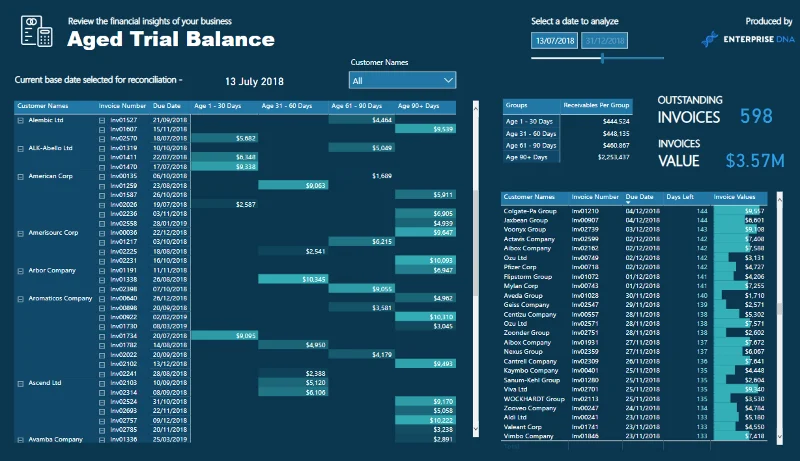This screenshot has height=461, width=800.
Task: Click the Receivables Per Group column header
Action: [x=596, y=105]
